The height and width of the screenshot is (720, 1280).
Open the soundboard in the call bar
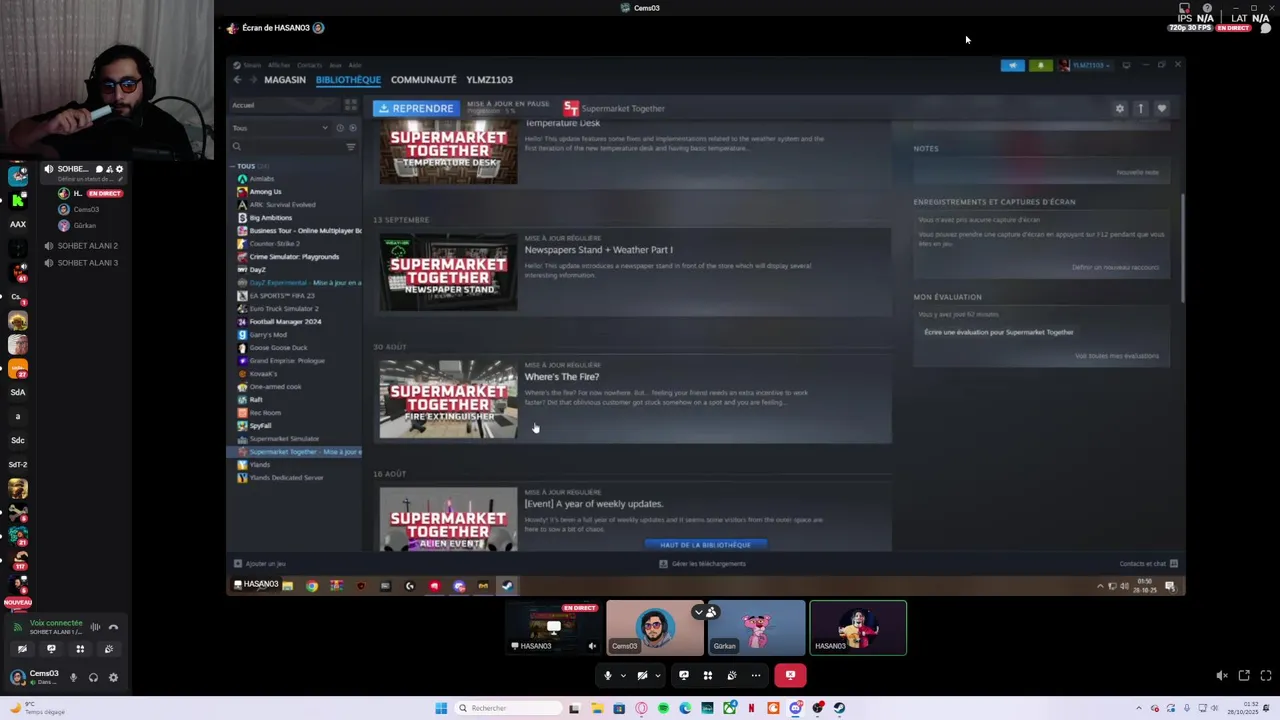732,675
